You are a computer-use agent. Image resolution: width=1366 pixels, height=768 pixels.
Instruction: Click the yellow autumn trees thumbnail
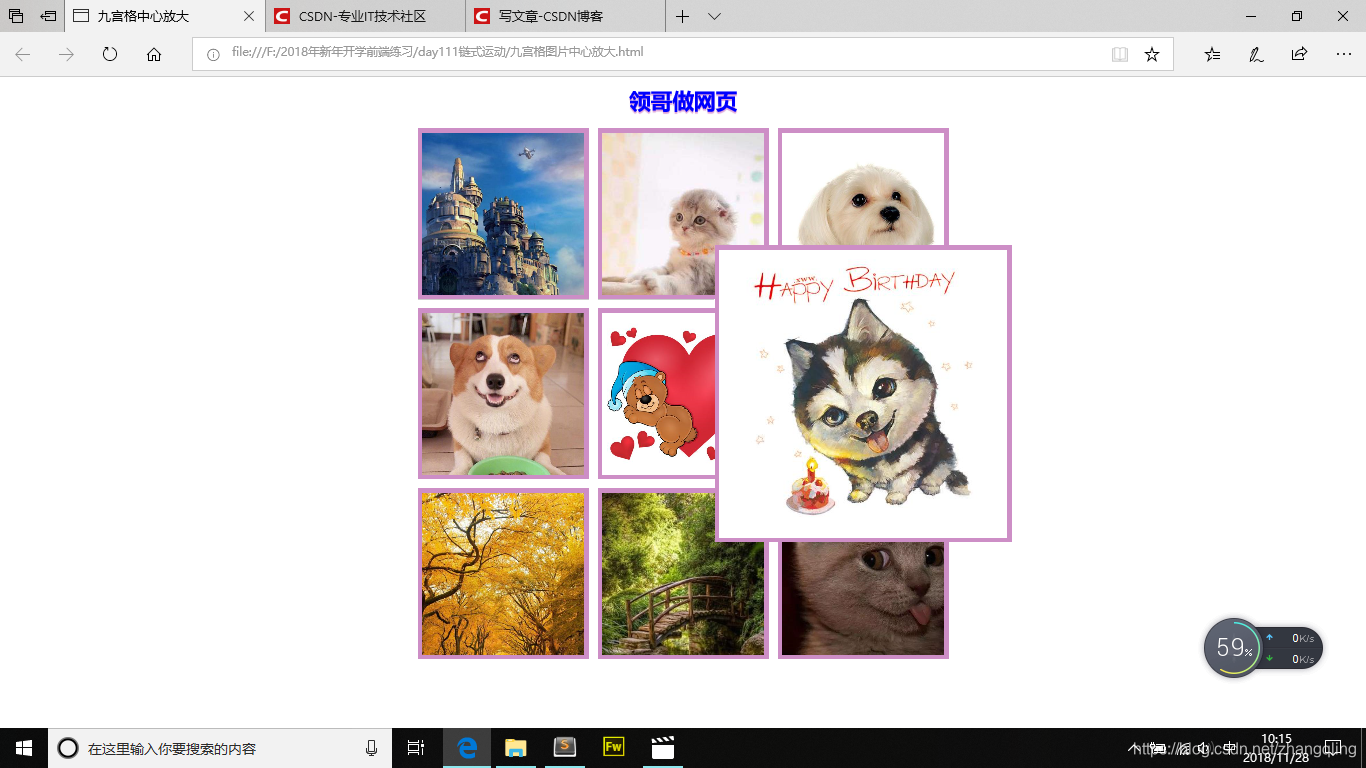click(x=503, y=574)
